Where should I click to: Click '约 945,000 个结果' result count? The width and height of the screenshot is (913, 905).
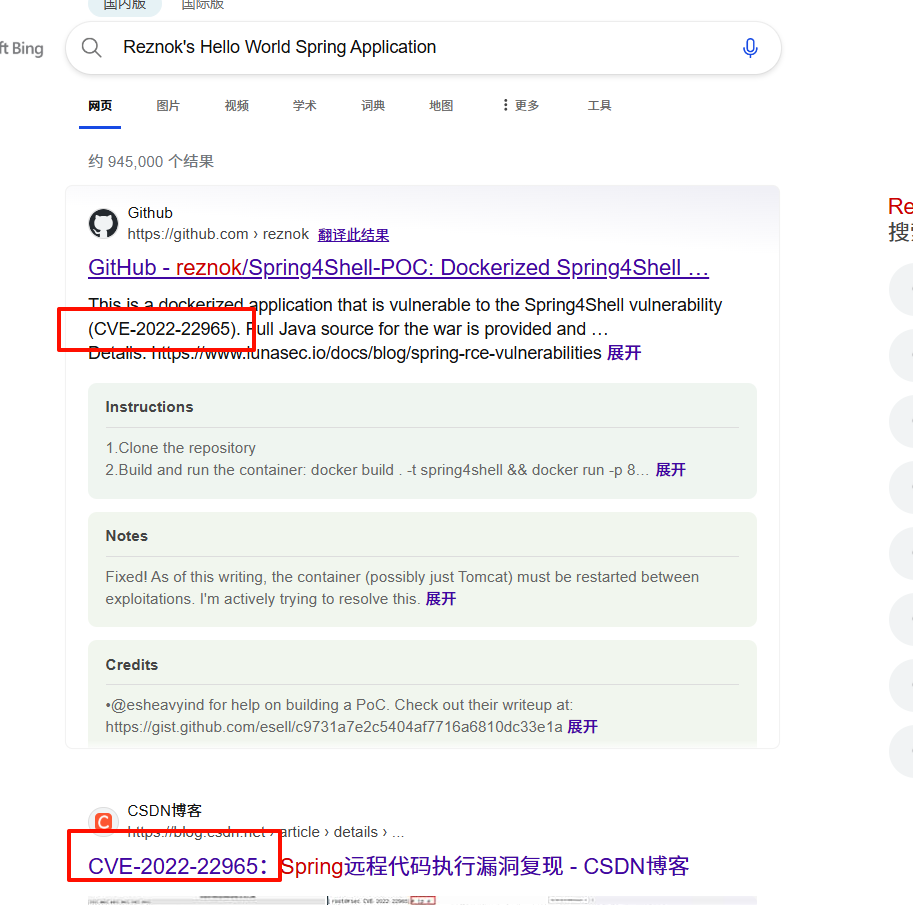[x=151, y=161]
